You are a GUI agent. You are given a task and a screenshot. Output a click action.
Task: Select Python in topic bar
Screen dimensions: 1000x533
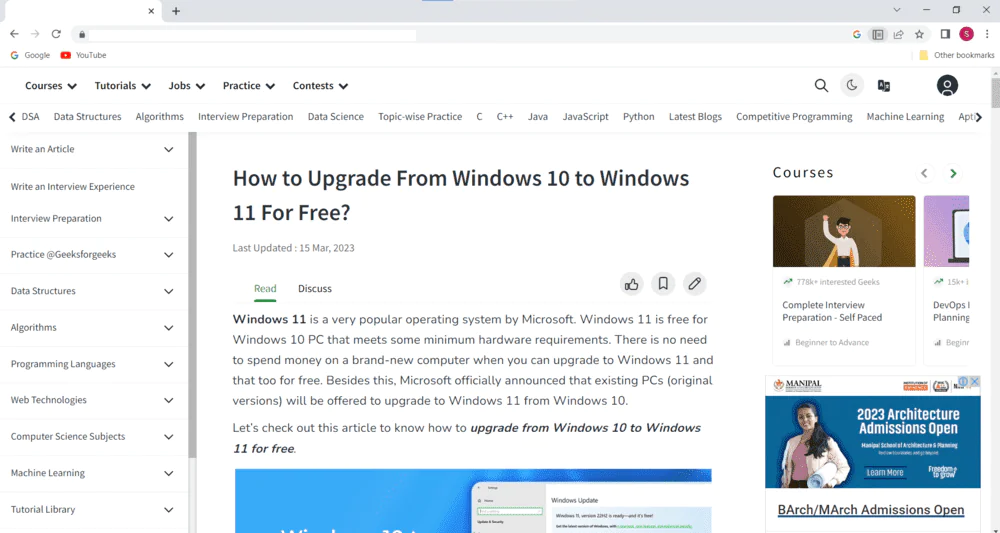pyautogui.click(x=638, y=117)
